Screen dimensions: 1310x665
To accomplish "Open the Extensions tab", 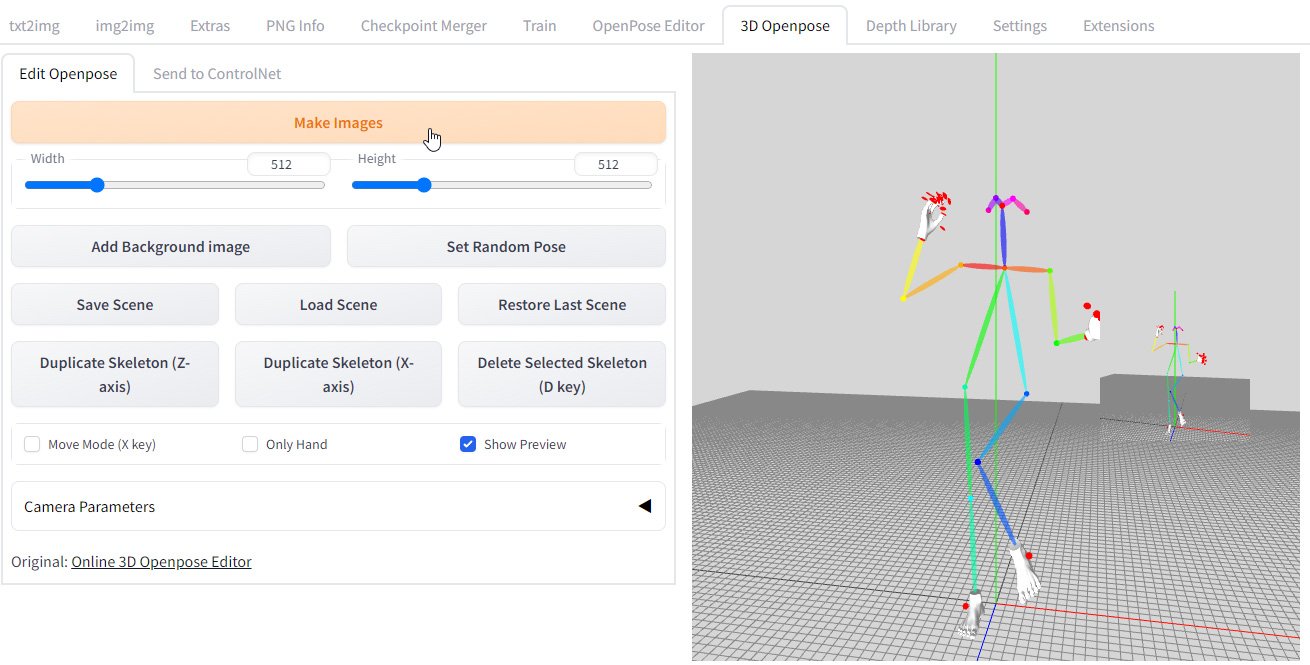I will point(1118,25).
